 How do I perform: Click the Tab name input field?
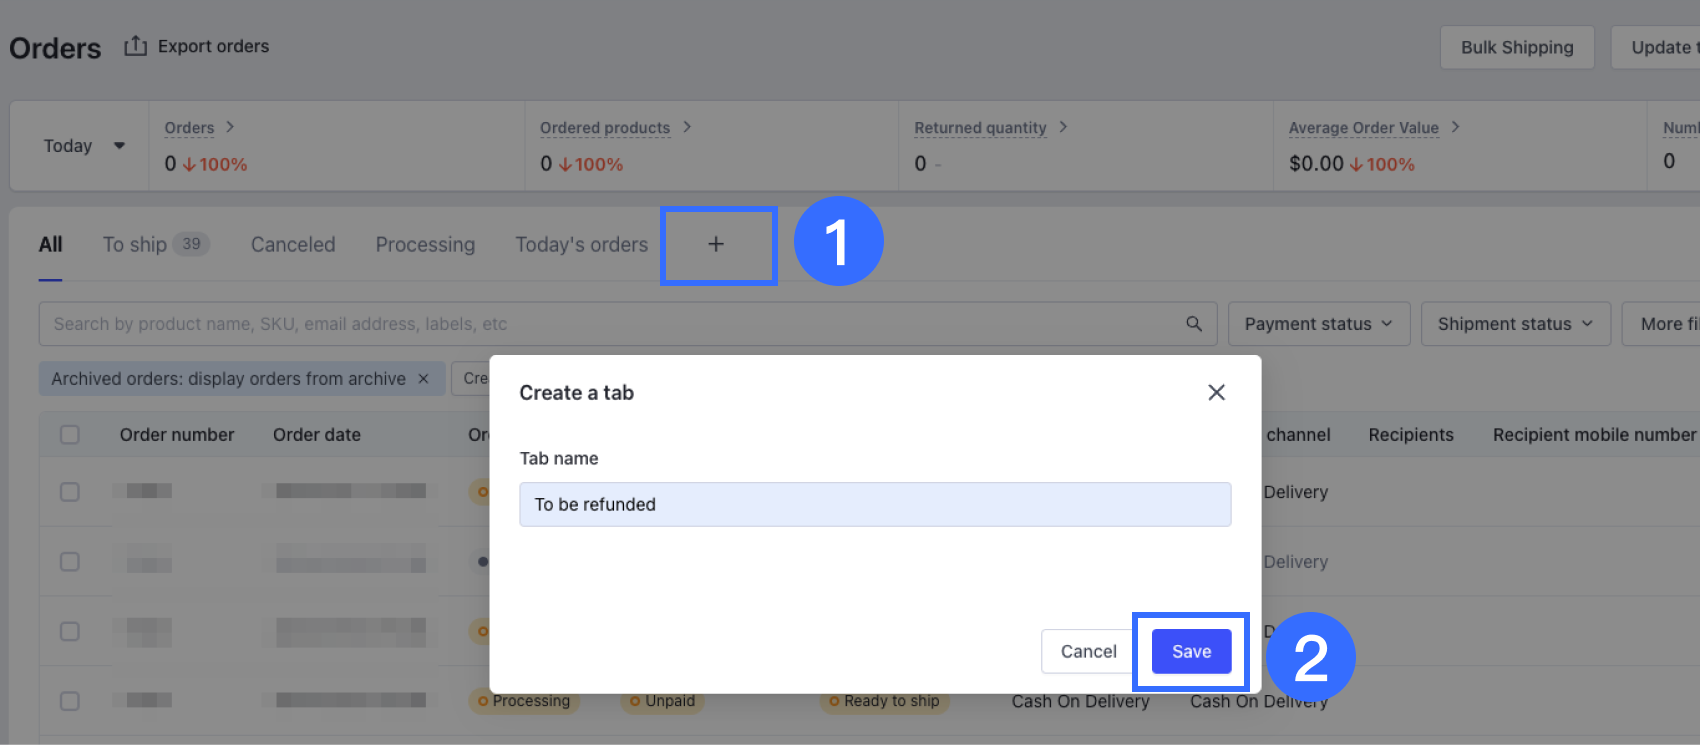(875, 505)
